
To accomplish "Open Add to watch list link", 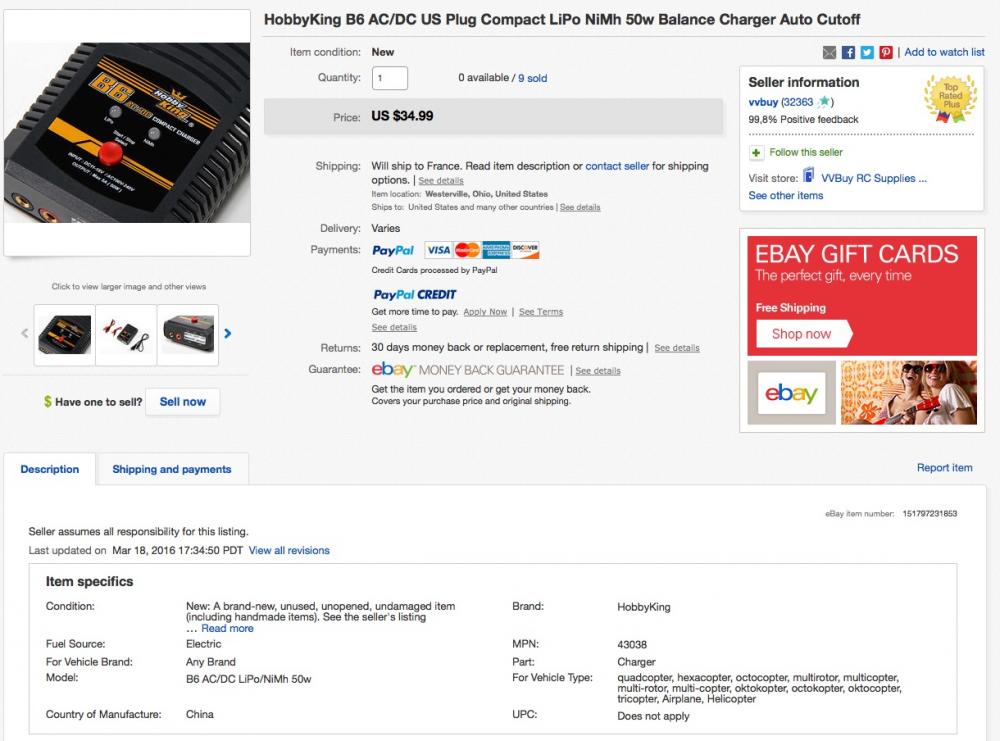I will click(944, 52).
